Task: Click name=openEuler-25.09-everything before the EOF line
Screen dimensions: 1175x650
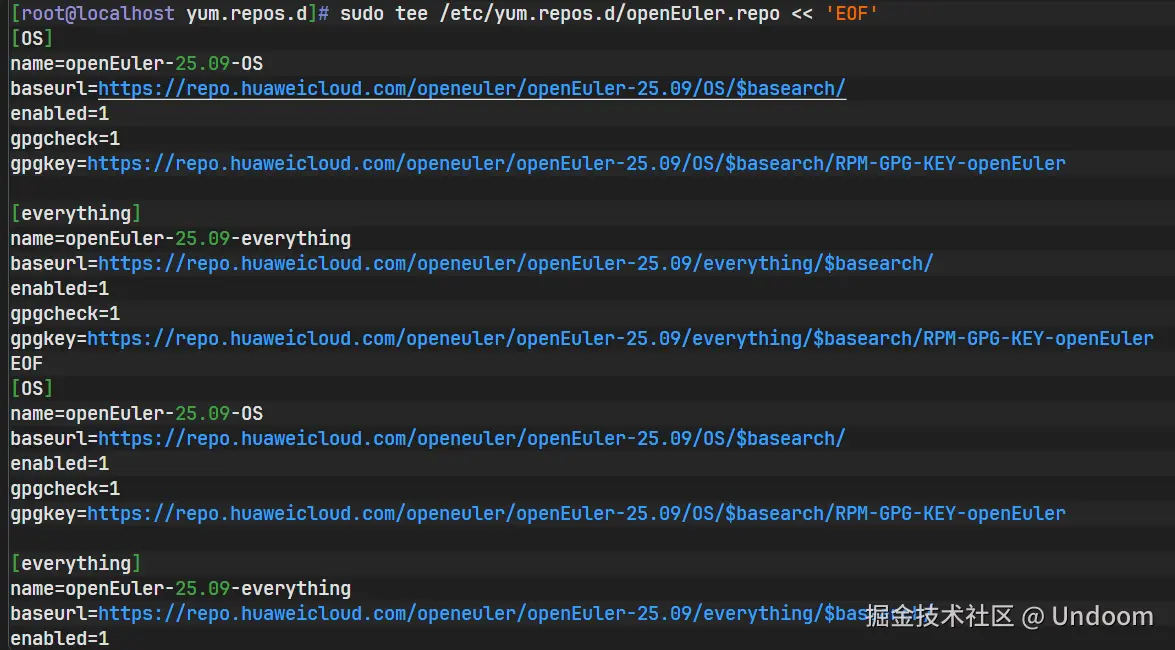Action: pyautogui.click(x=181, y=238)
